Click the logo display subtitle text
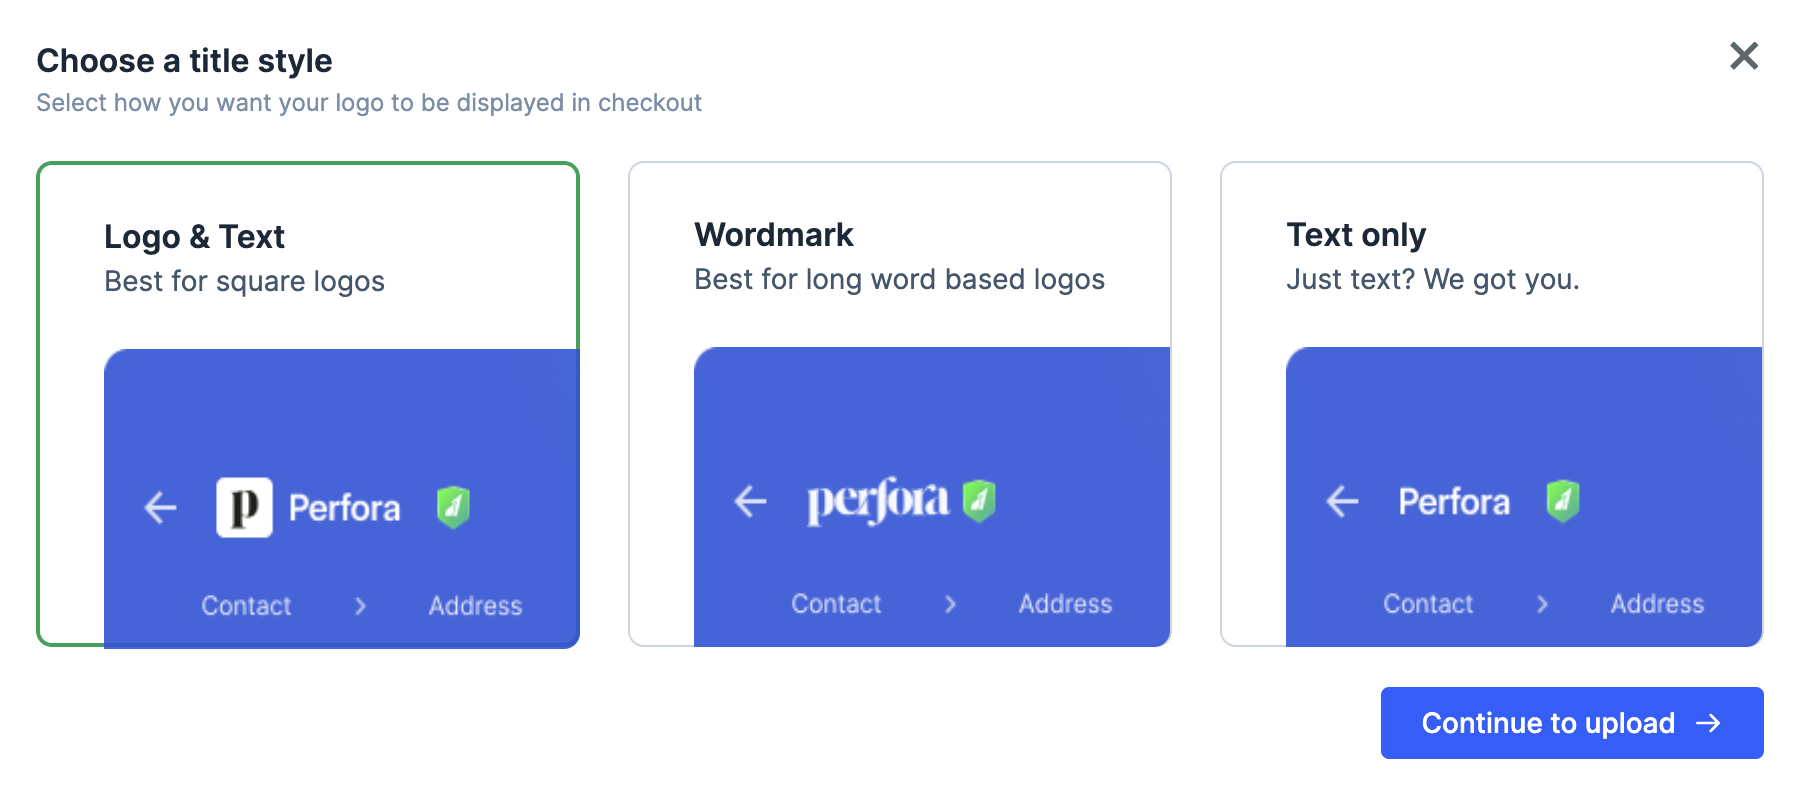Viewport: 1800px width, 794px height. (x=369, y=103)
